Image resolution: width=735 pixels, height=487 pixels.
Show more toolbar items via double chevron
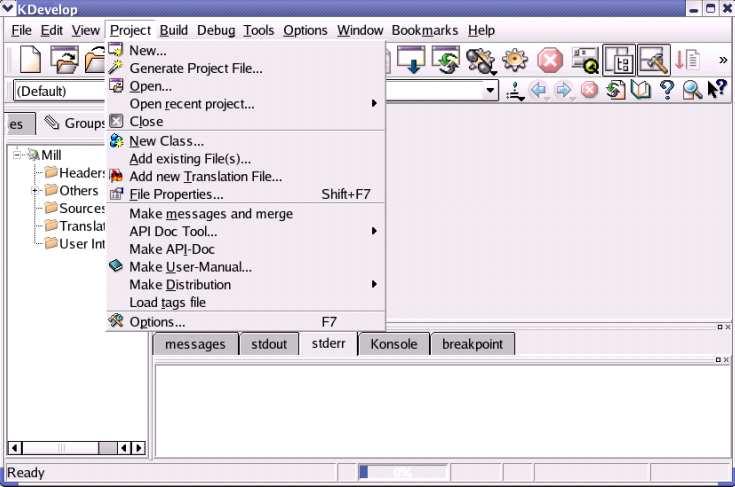tap(723, 60)
